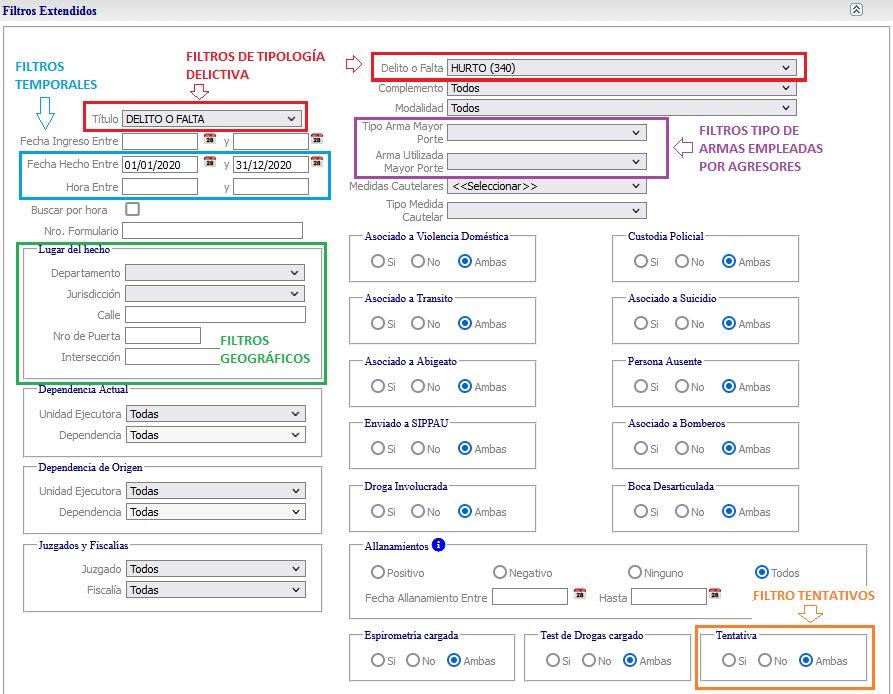Open calendar for Fecha Ingreso end date
Screen dimensions: 893x694
point(317,140)
